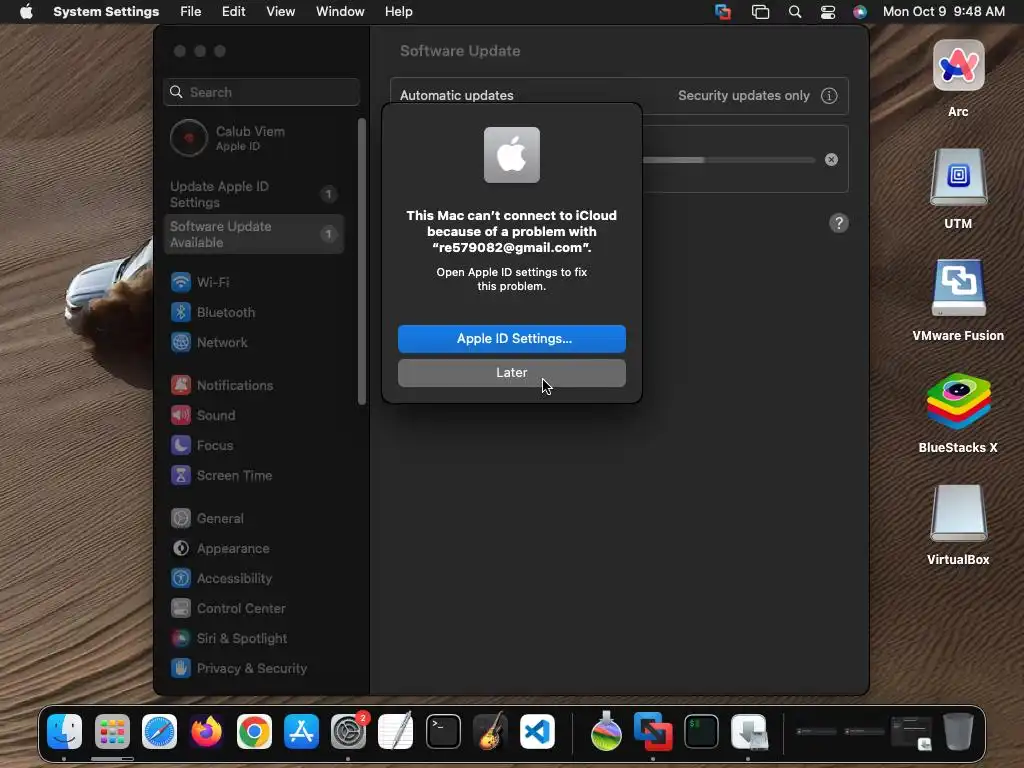The width and height of the screenshot is (1024, 768).
Task: Open Firefox in the Dock
Action: pos(206,731)
